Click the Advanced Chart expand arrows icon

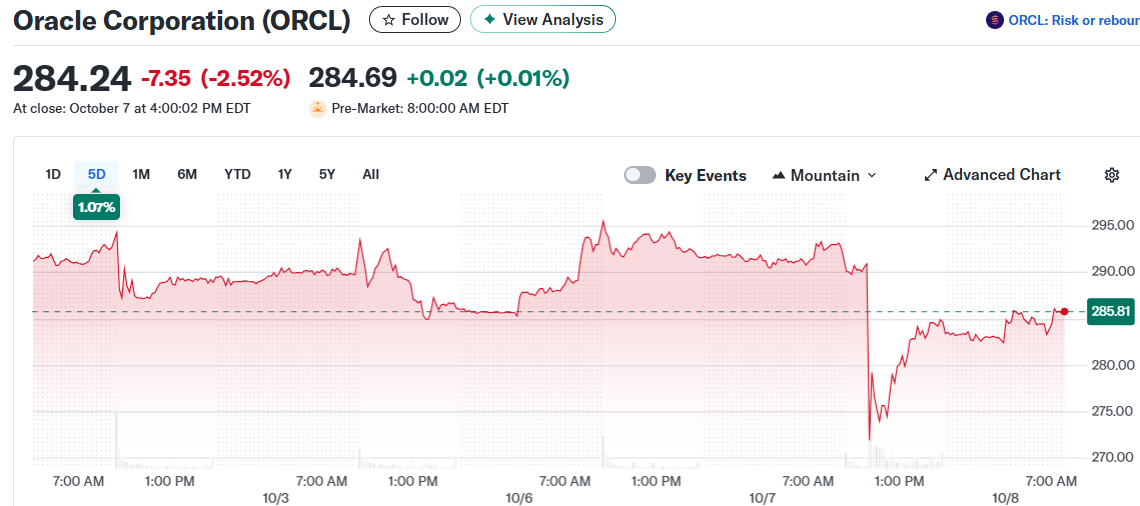(931, 175)
